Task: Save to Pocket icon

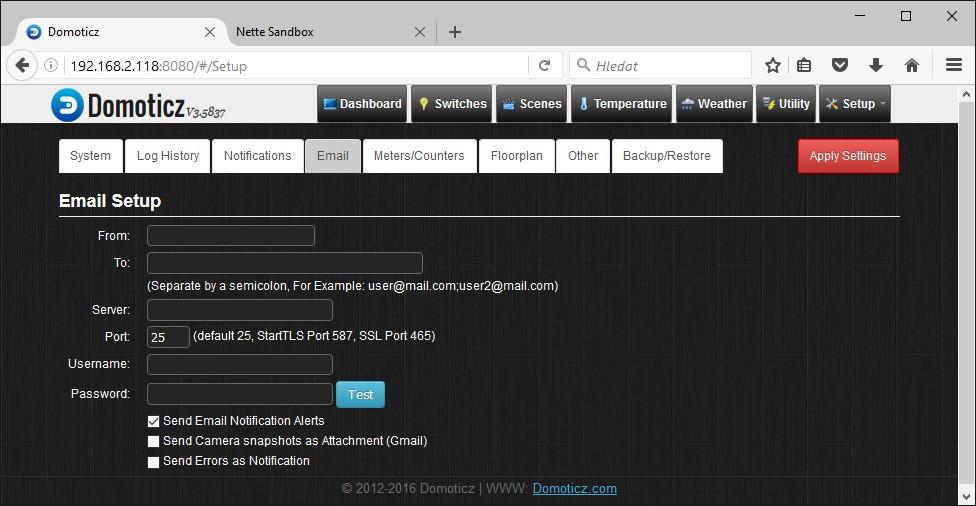Action: click(x=840, y=65)
